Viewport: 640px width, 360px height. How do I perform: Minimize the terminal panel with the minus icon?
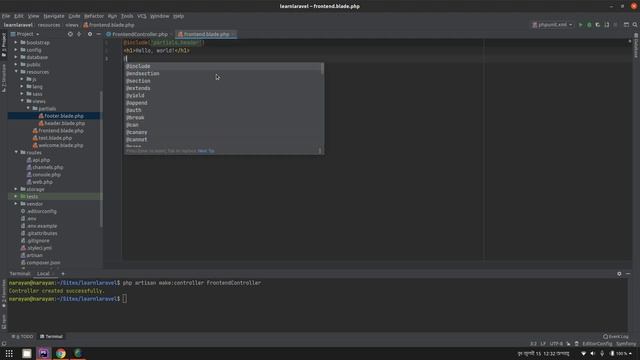pos(628,274)
